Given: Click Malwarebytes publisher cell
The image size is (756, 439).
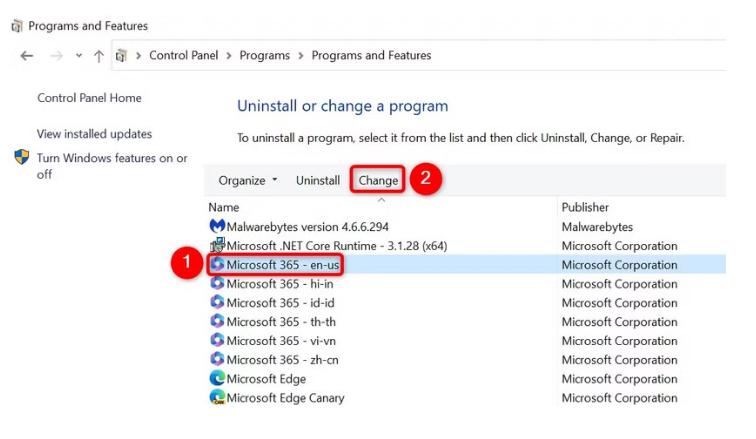Looking at the screenshot, I should click(597, 226).
